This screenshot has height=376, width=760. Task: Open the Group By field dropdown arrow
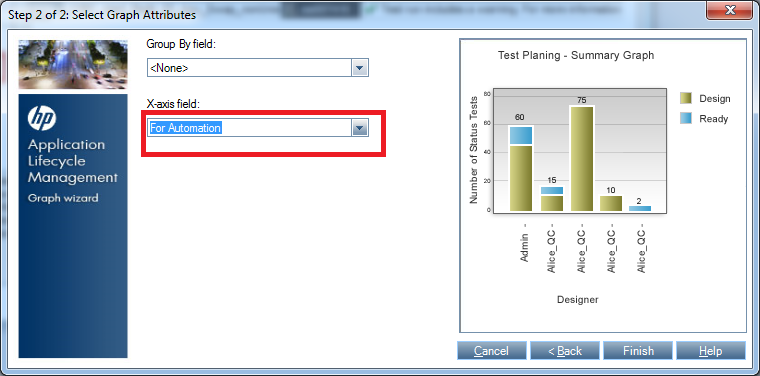tap(359, 68)
